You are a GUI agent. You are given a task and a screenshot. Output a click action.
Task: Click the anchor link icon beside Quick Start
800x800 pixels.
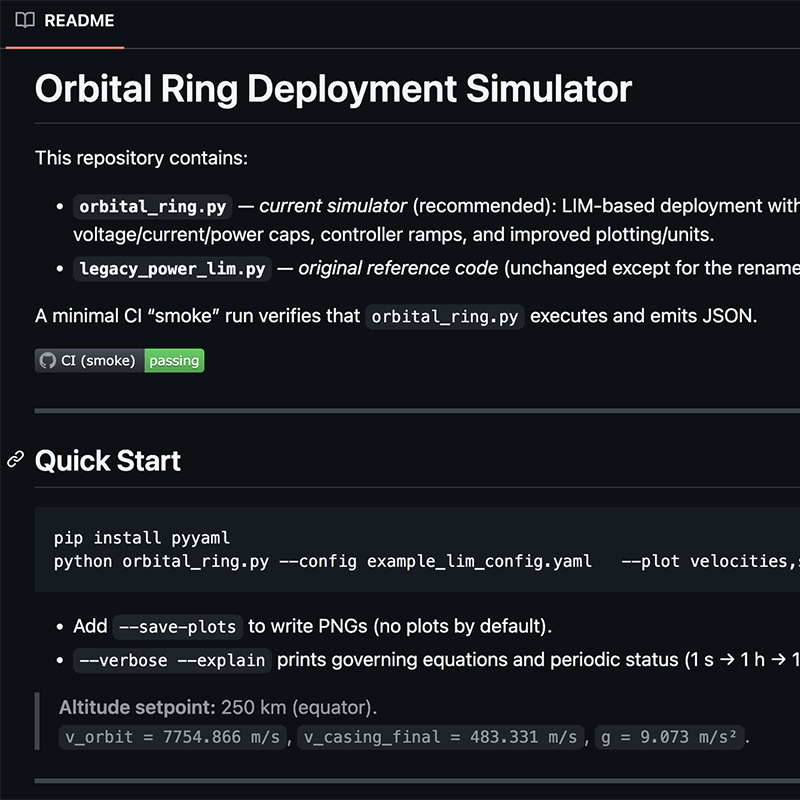point(15,460)
